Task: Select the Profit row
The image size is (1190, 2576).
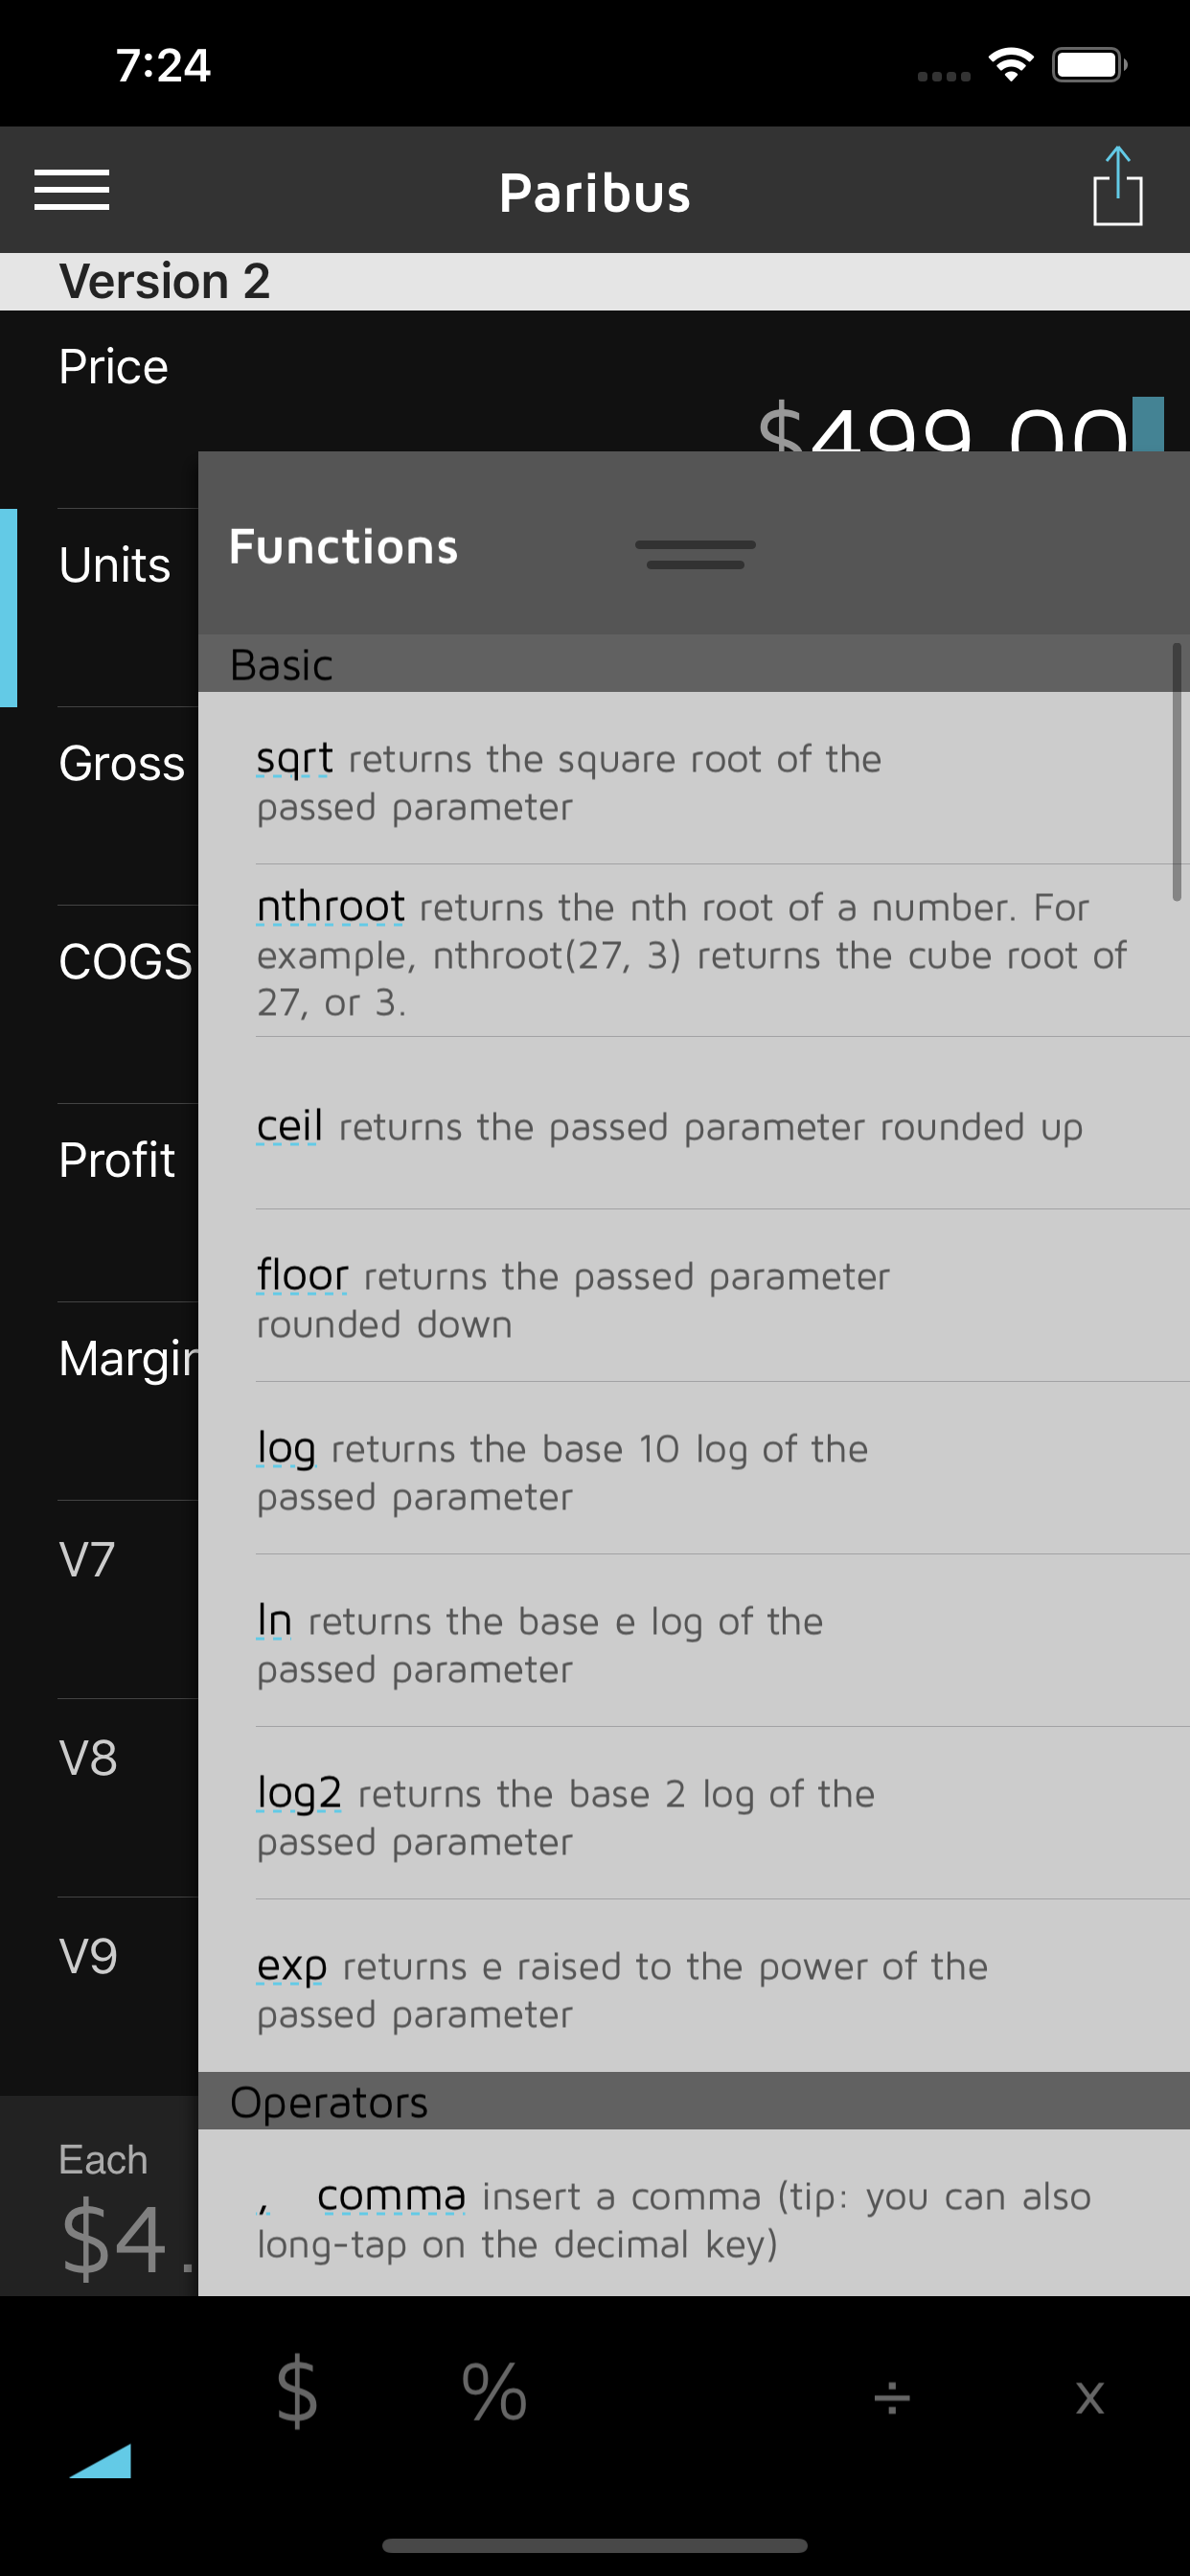Action: tap(117, 1161)
